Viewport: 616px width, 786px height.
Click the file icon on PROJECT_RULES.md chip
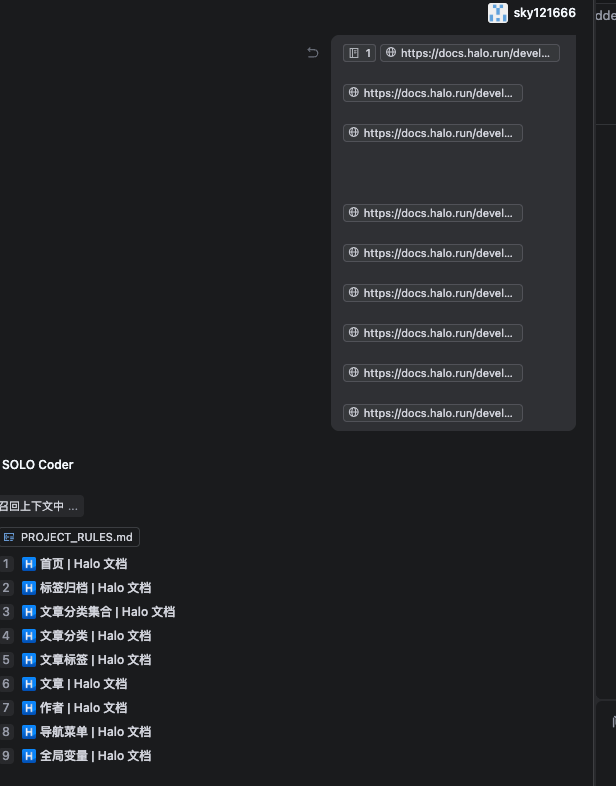click(x=9, y=537)
